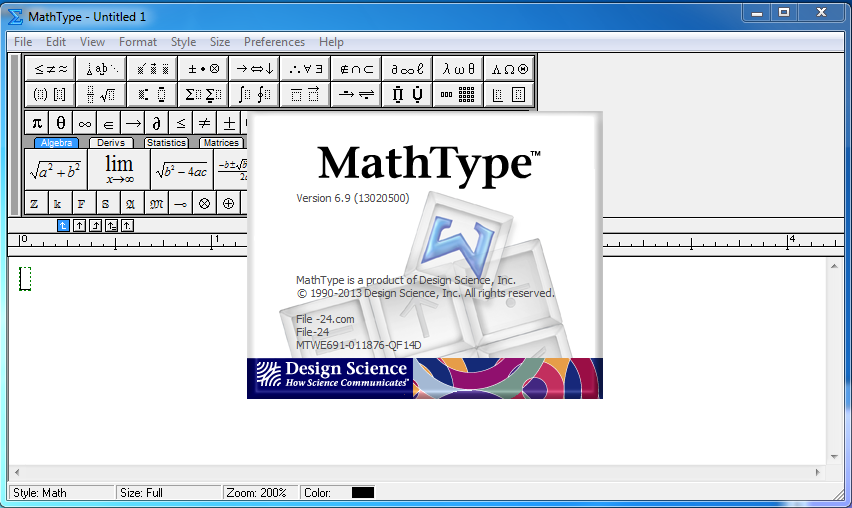Open the logical symbols palette (∴∀∃)
The height and width of the screenshot is (508, 852).
(x=306, y=68)
